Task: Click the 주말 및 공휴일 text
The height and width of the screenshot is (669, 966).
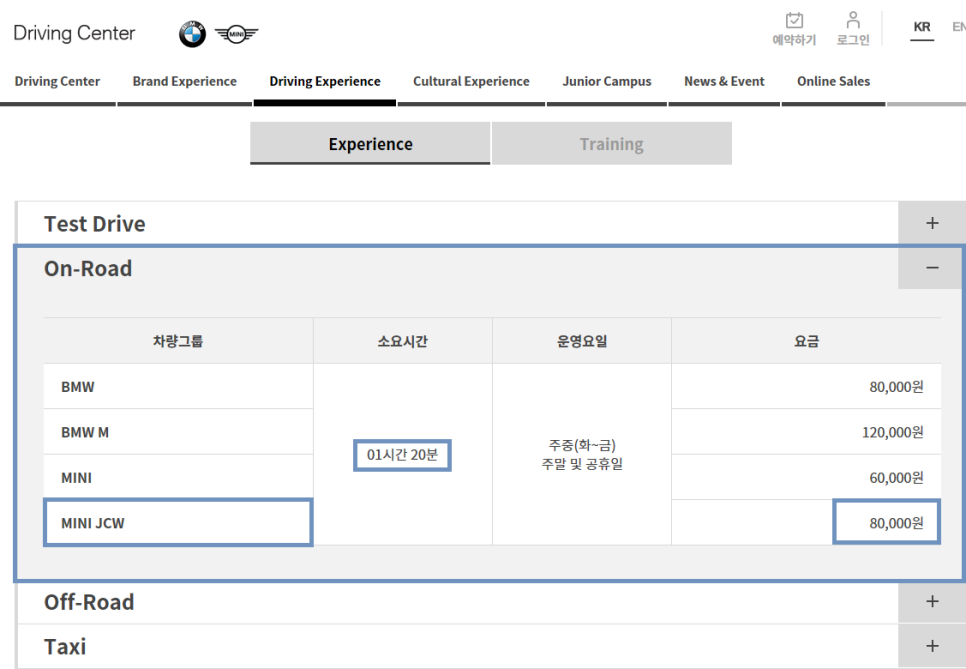Action: 582,464
